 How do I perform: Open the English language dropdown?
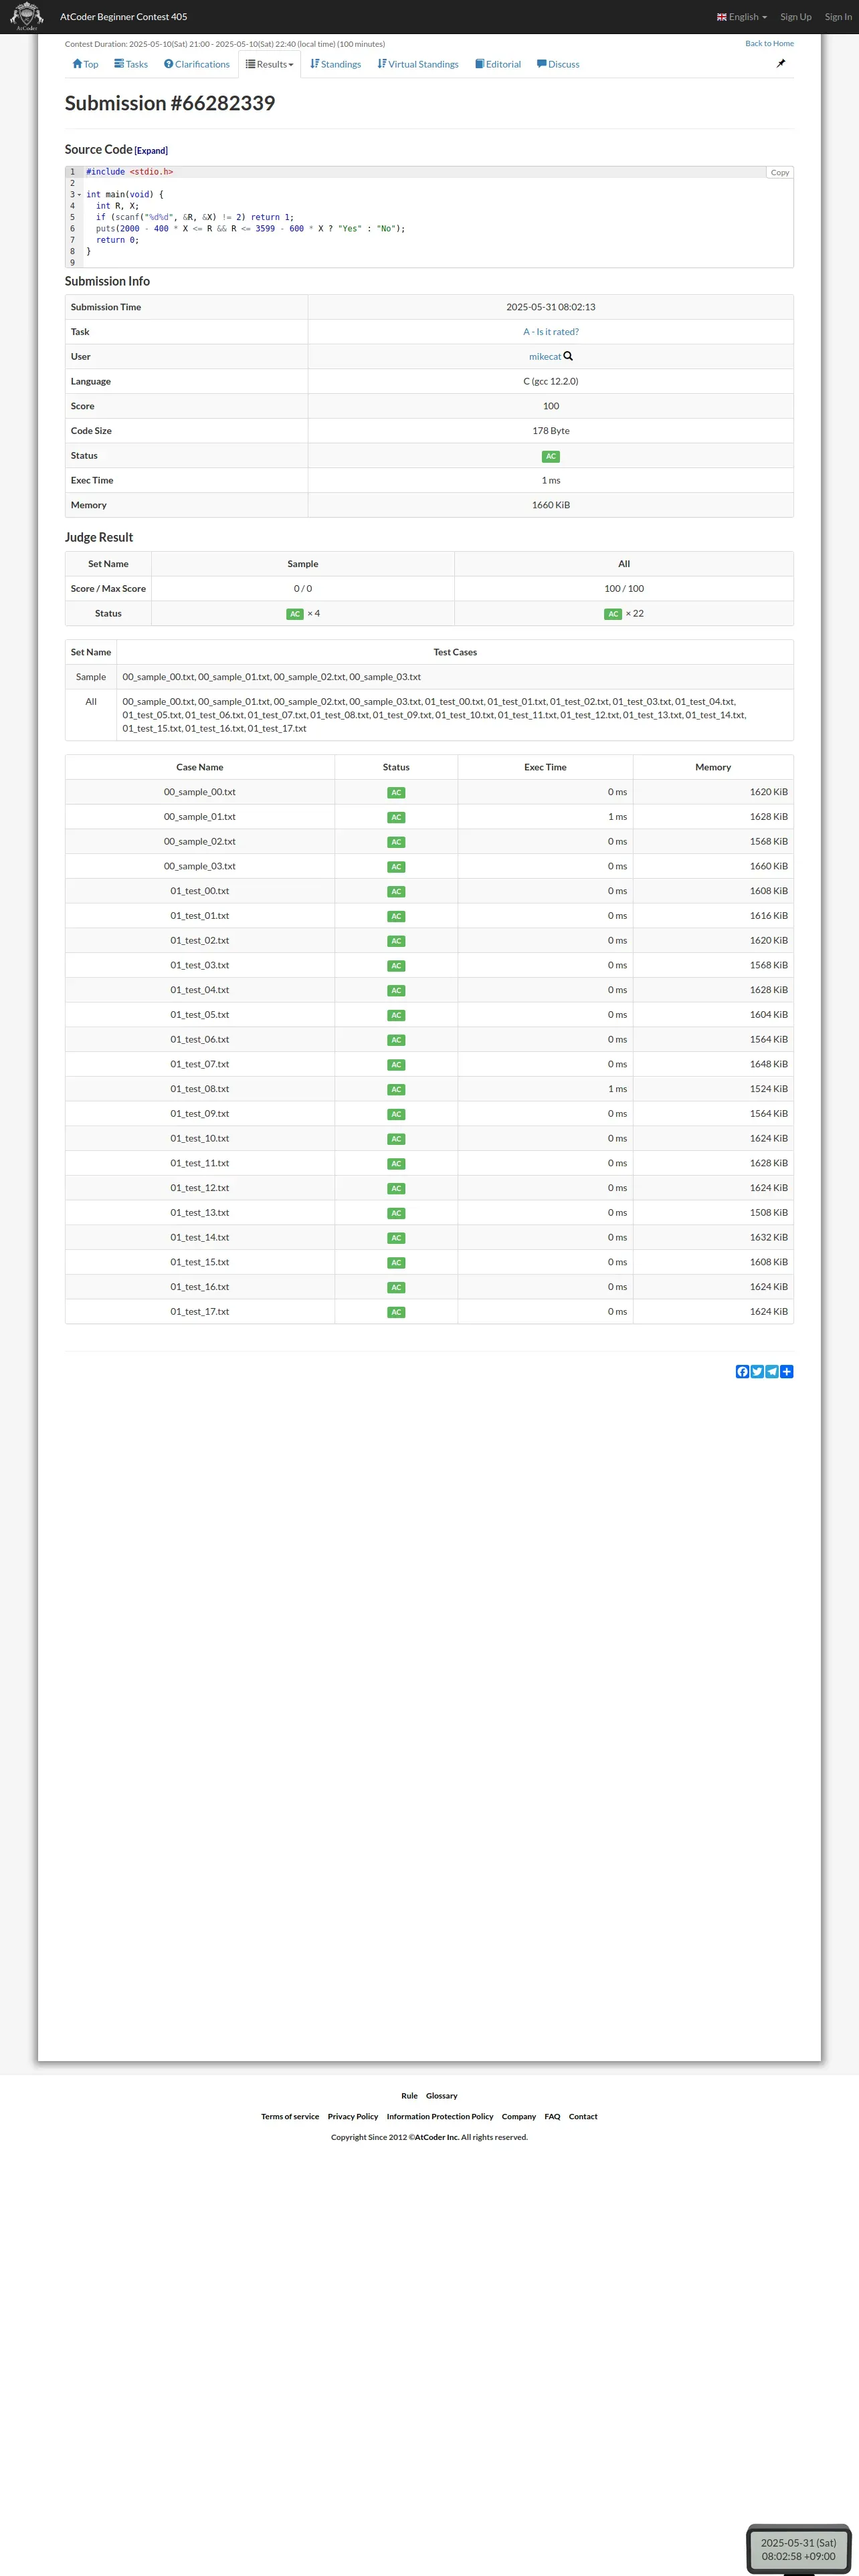click(742, 17)
